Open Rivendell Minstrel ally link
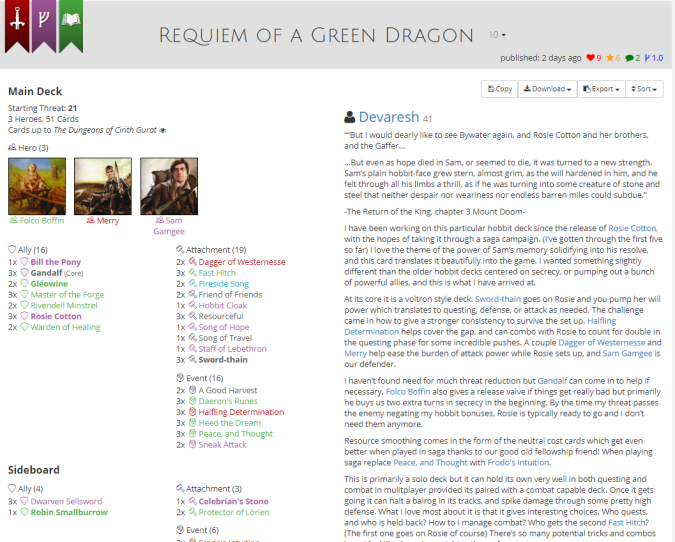This screenshot has height=542, width=675. pos(64,305)
